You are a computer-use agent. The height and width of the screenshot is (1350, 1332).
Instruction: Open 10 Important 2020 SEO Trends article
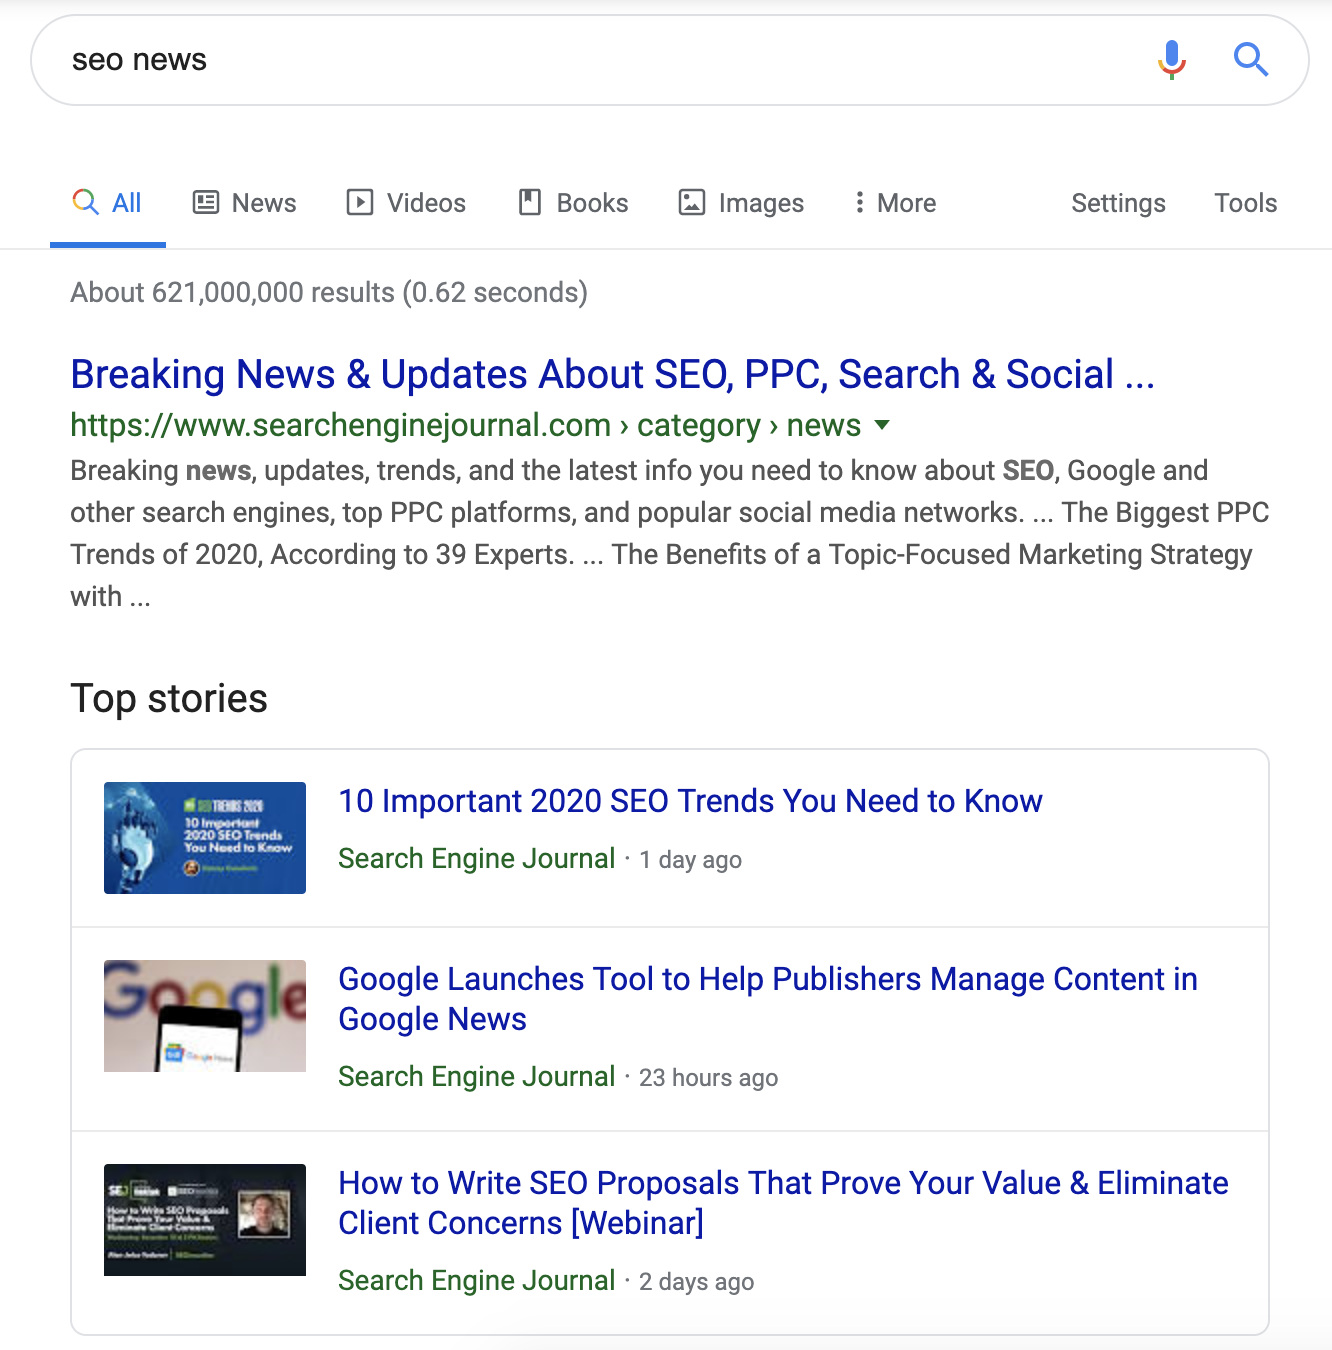point(690,801)
